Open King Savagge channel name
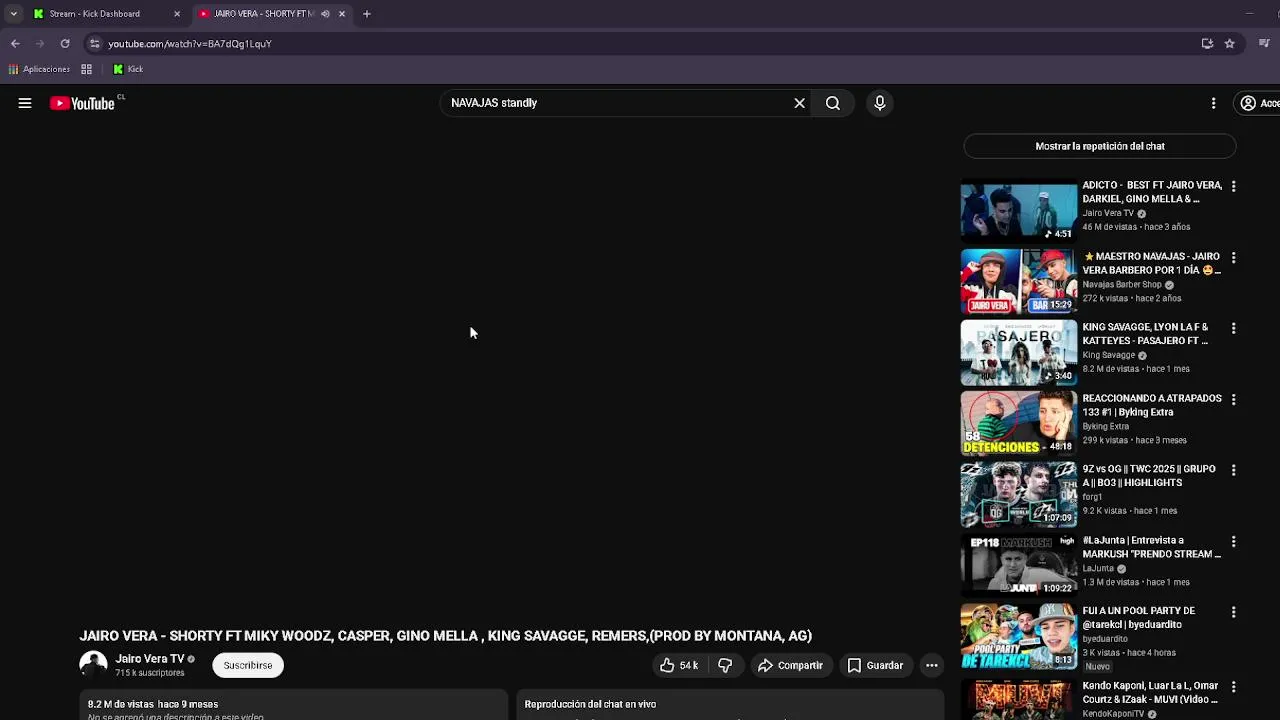The image size is (1280, 720). pyautogui.click(x=1108, y=355)
